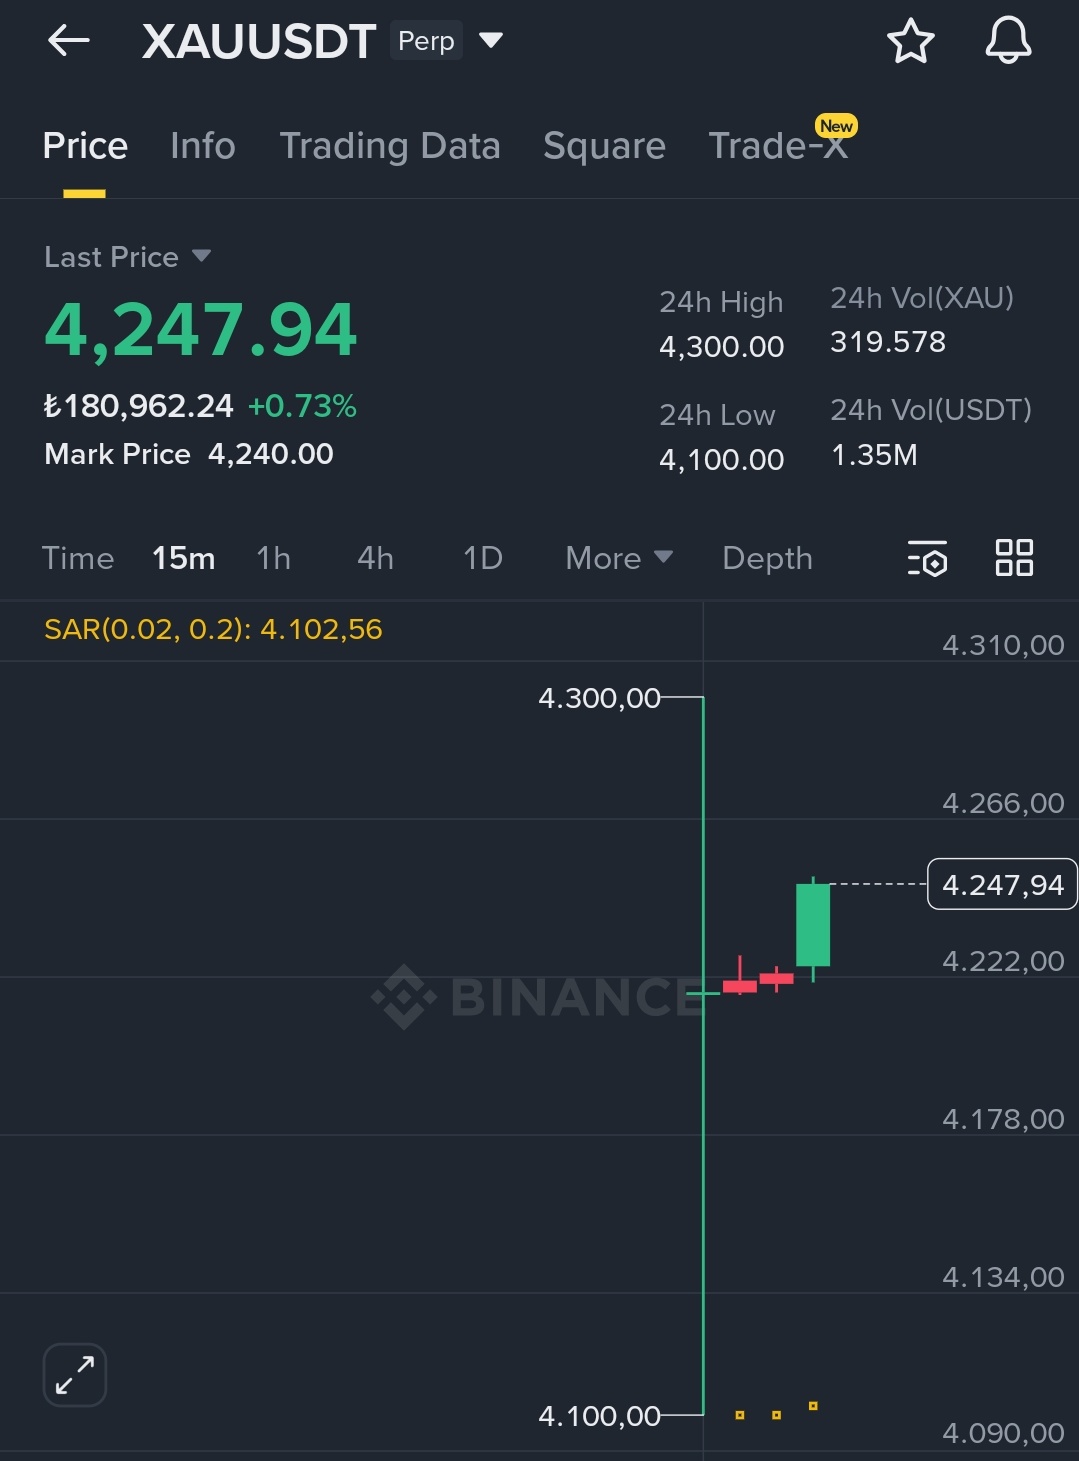Switch to the Info tab

[x=203, y=146]
